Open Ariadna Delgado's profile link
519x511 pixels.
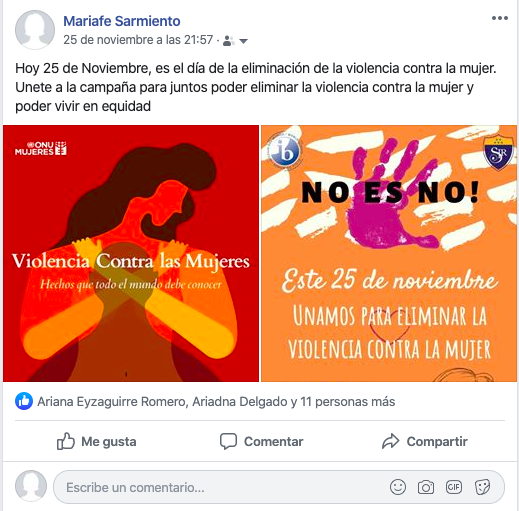tap(240, 402)
